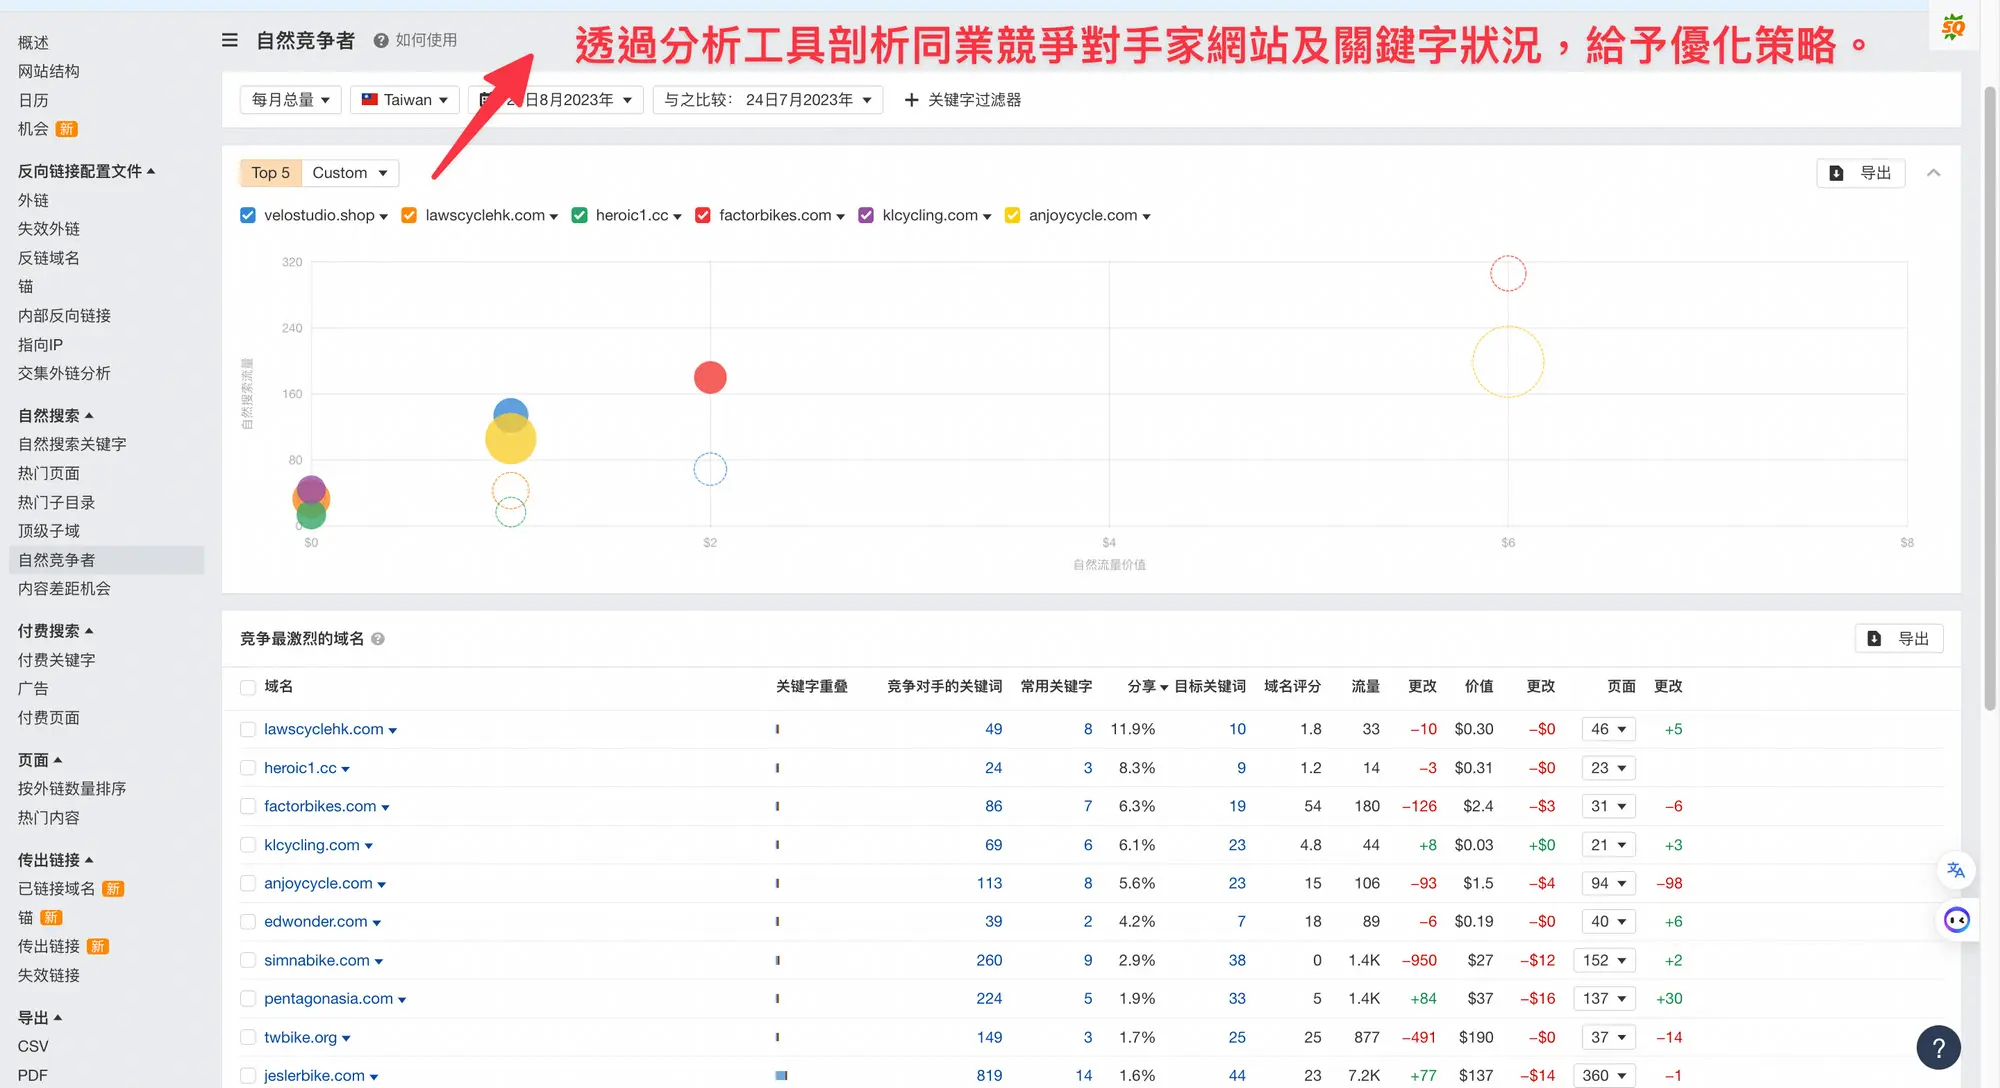This screenshot has height=1088, width=2000.
Task: Click the 113 competitor keywords for anjoycycle.com
Action: coord(989,884)
